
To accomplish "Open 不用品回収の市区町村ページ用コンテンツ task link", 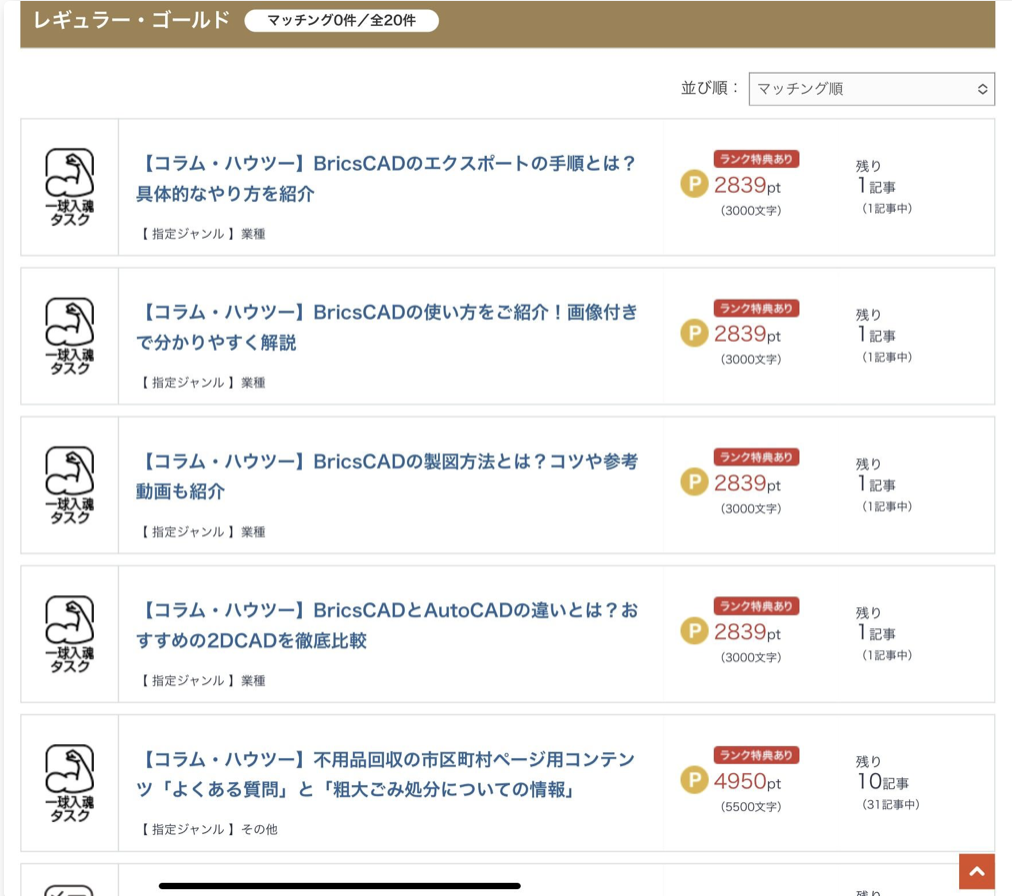I will coord(386,774).
